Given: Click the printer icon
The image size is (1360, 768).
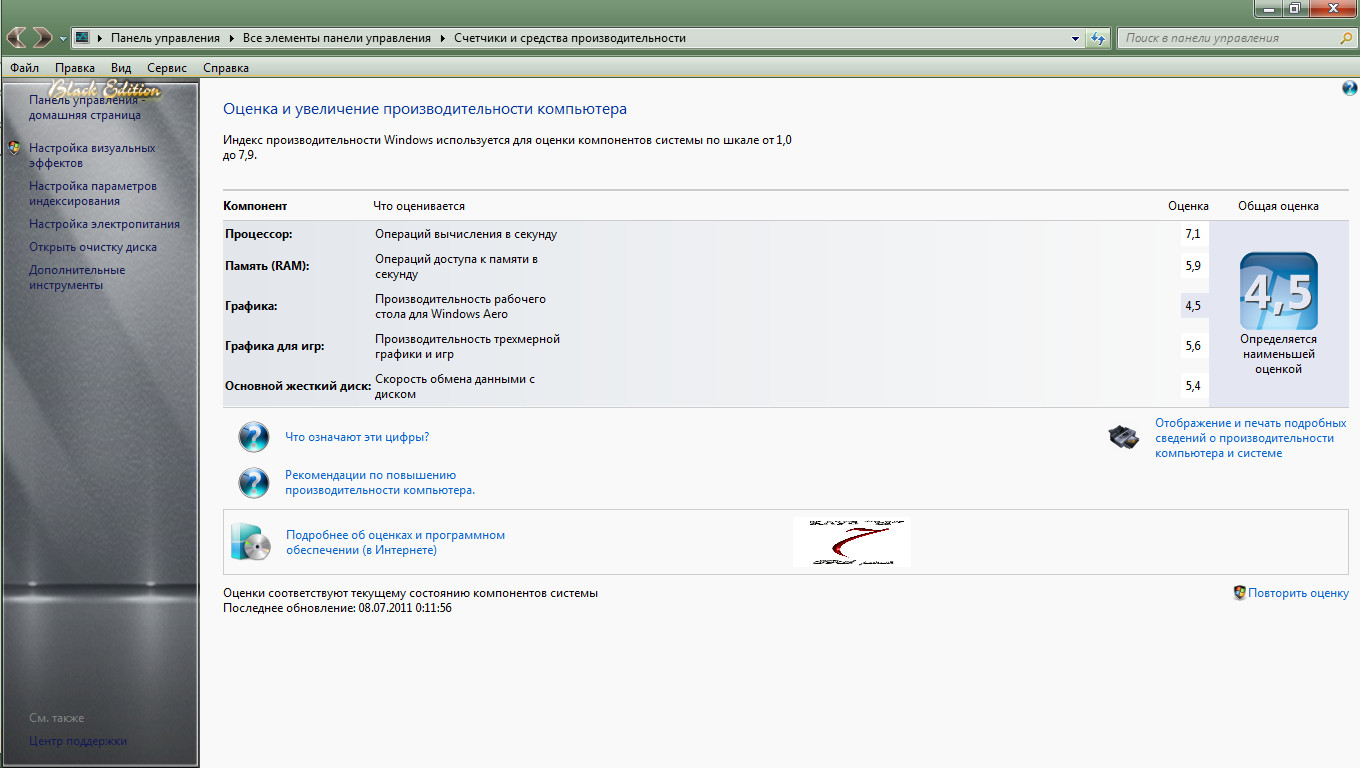Looking at the screenshot, I should click(1124, 437).
